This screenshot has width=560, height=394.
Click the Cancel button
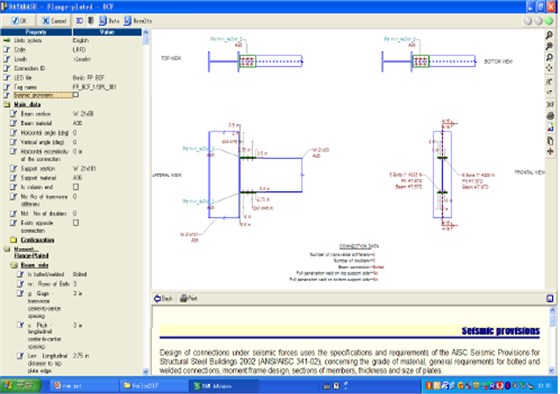pos(54,21)
